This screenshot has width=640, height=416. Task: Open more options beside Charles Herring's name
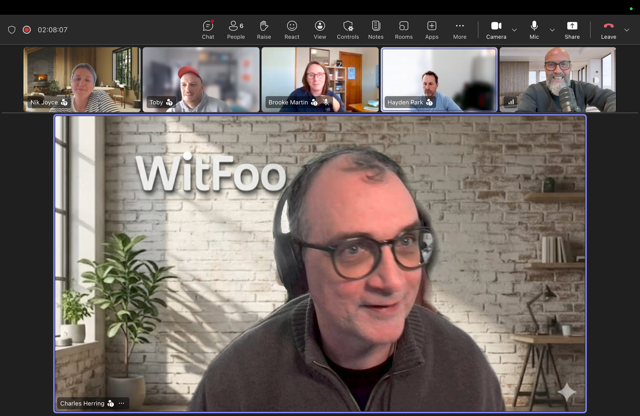(121, 403)
